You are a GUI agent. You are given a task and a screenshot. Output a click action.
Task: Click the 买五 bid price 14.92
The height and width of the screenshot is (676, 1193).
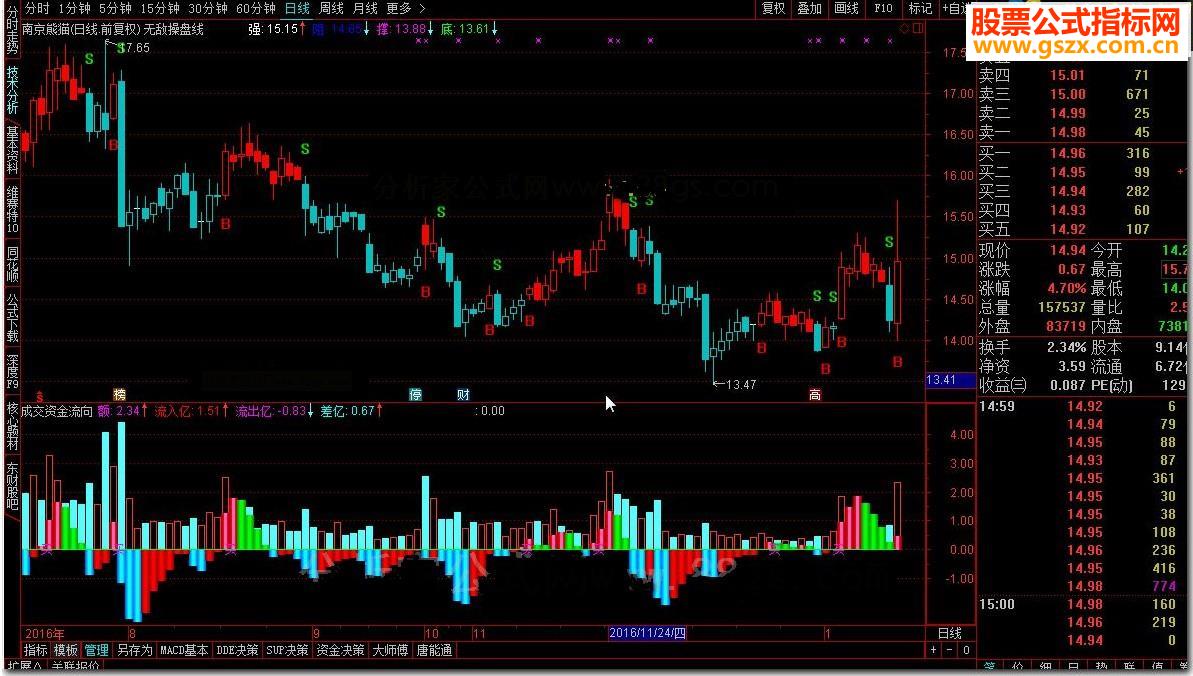point(1067,229)
